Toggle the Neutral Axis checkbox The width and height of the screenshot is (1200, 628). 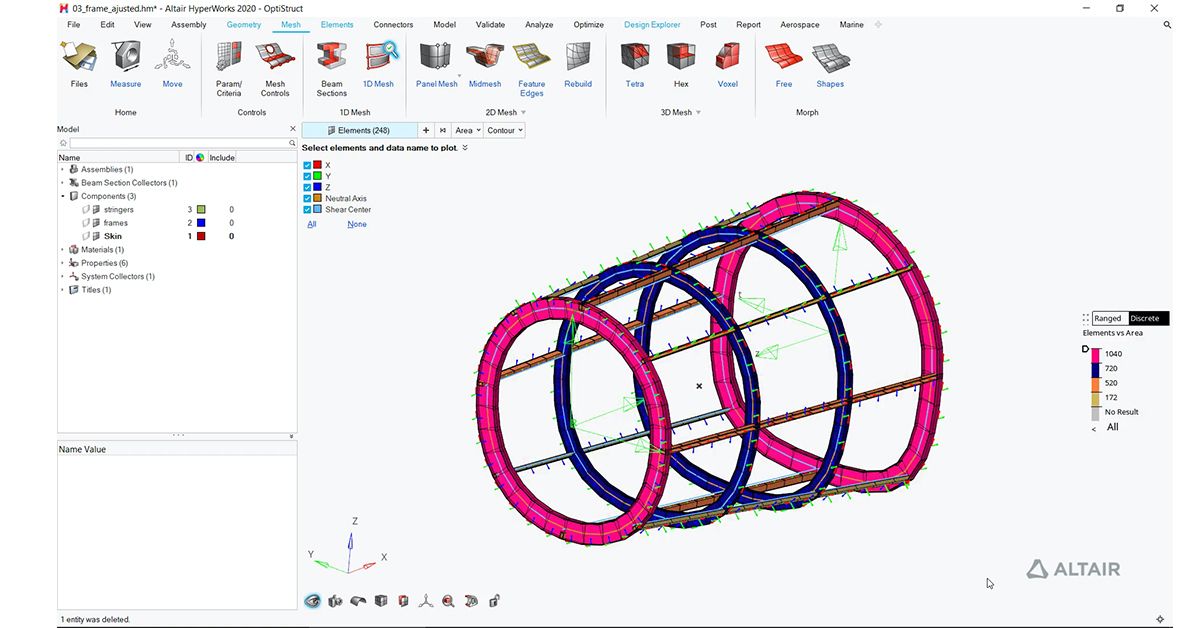tap(308, 198)
